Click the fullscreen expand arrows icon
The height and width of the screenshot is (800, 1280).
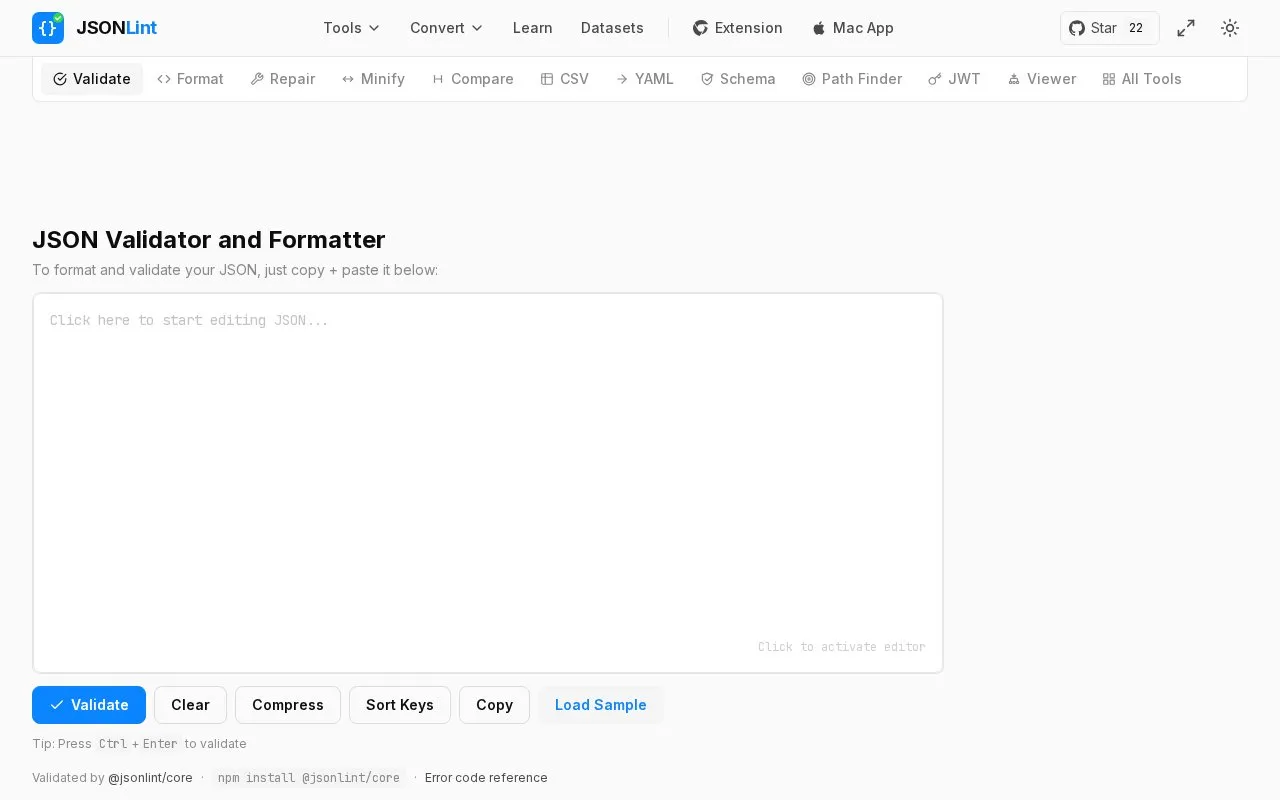pyautogui.click(x=1186, y=28)
